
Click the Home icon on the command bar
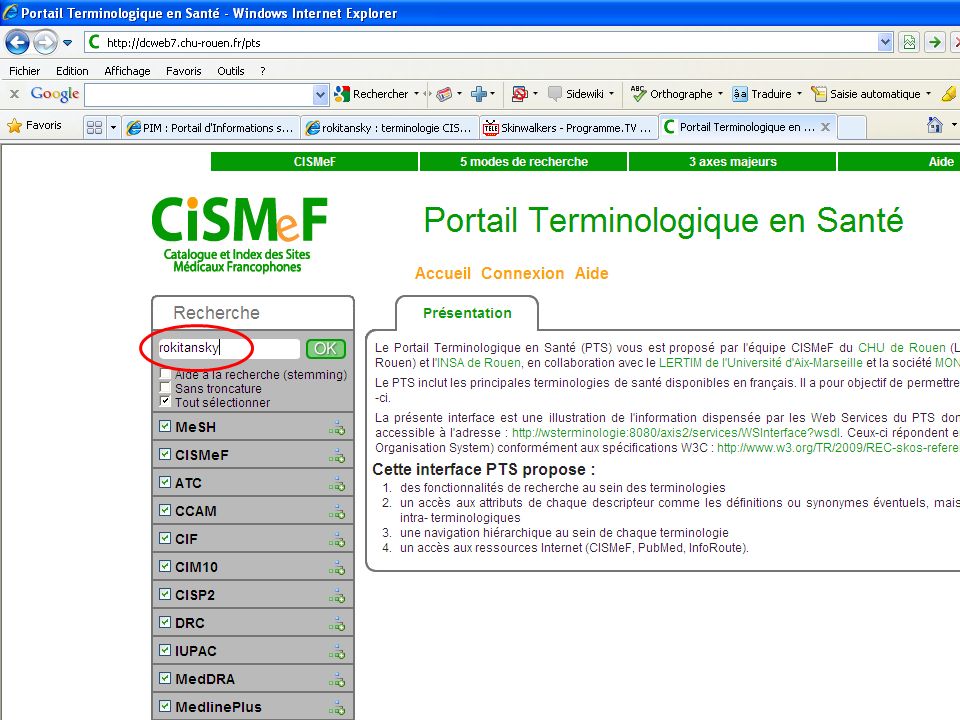[x=935, y=126]
